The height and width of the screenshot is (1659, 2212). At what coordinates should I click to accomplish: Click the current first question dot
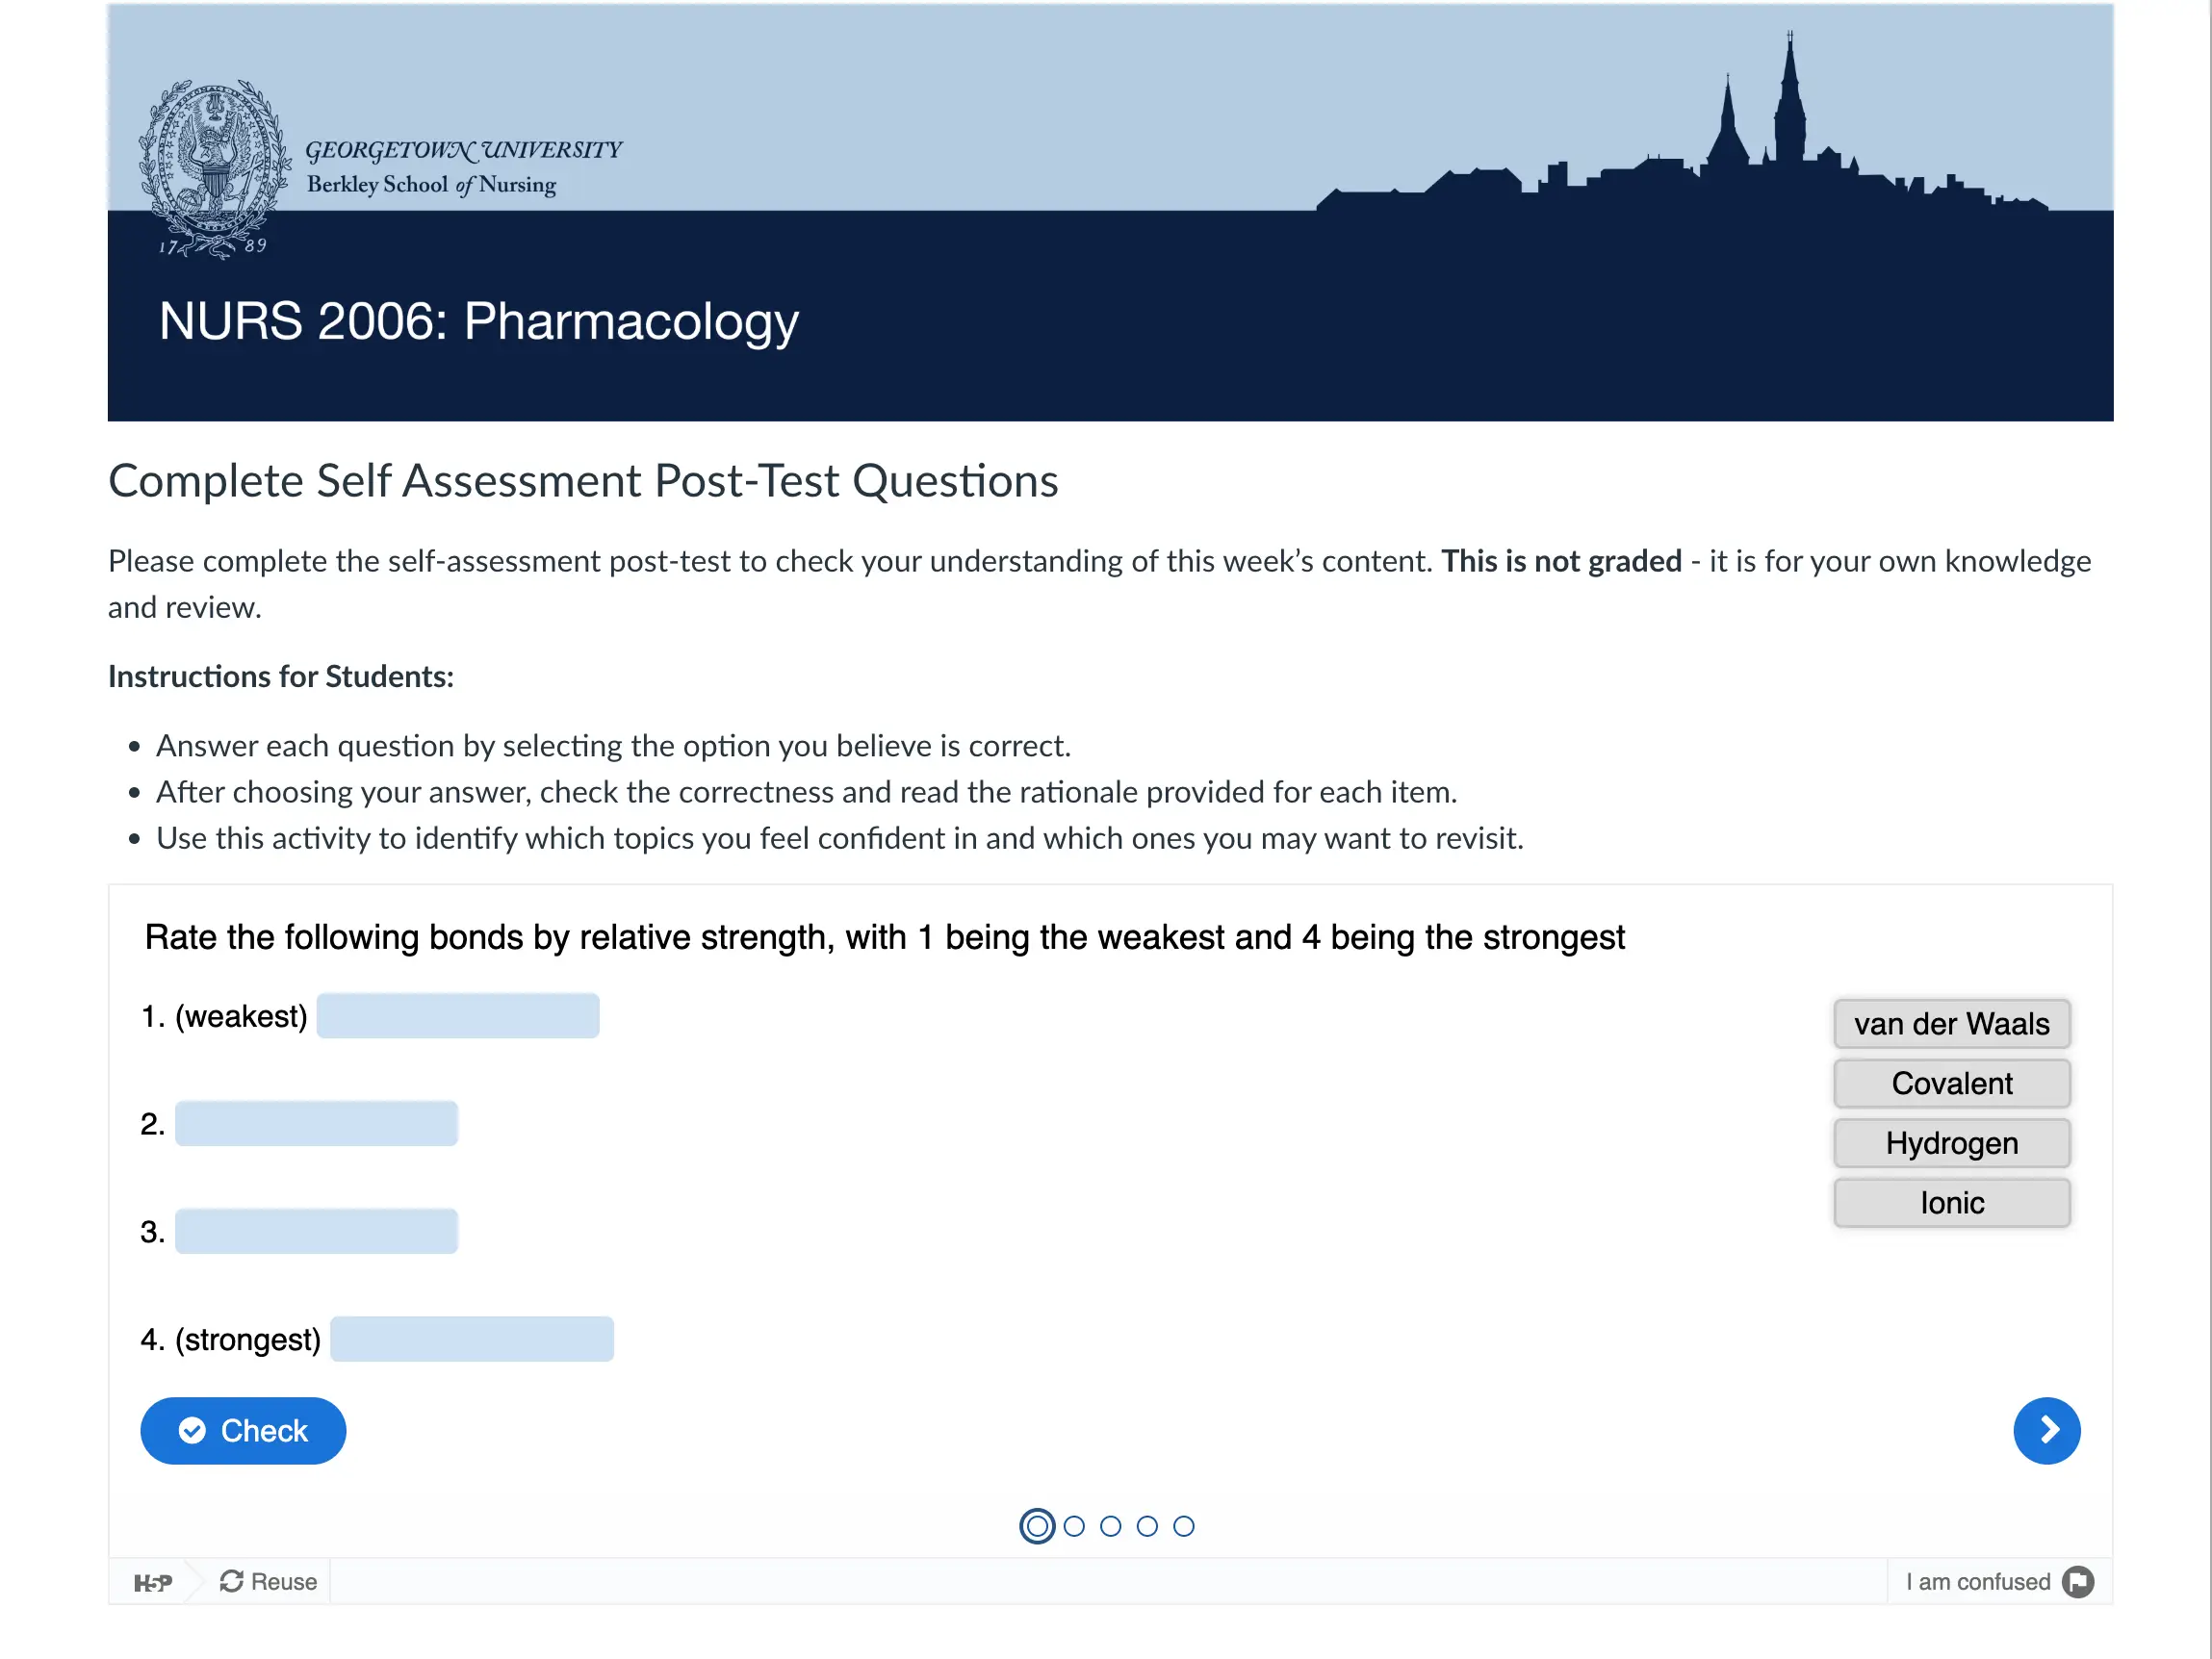click(x=1037, y=1526)
